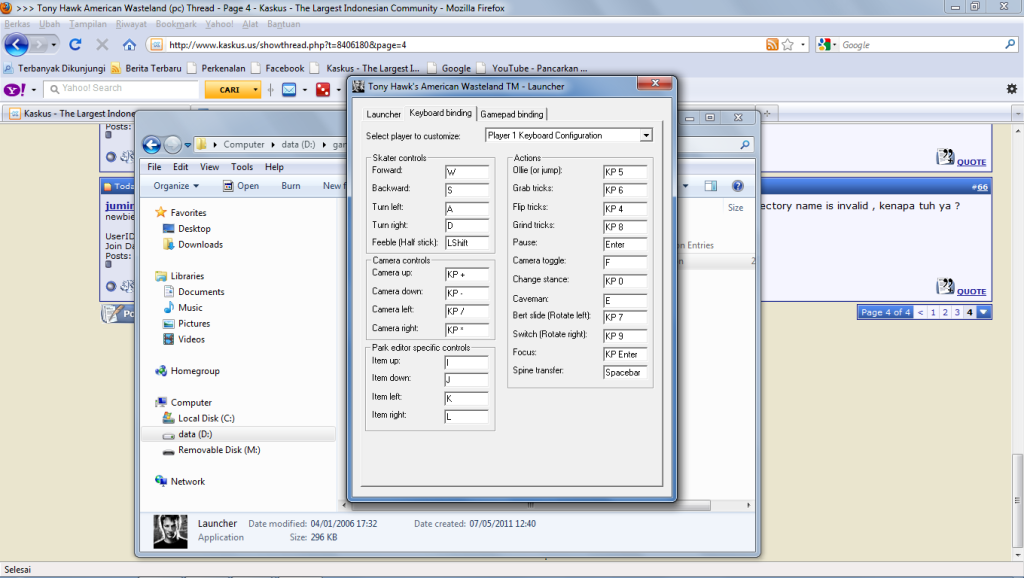1024x578 pixels.
Task: Open YouTube - Pancarkan bookmark
Action: [x=533, y=68]
